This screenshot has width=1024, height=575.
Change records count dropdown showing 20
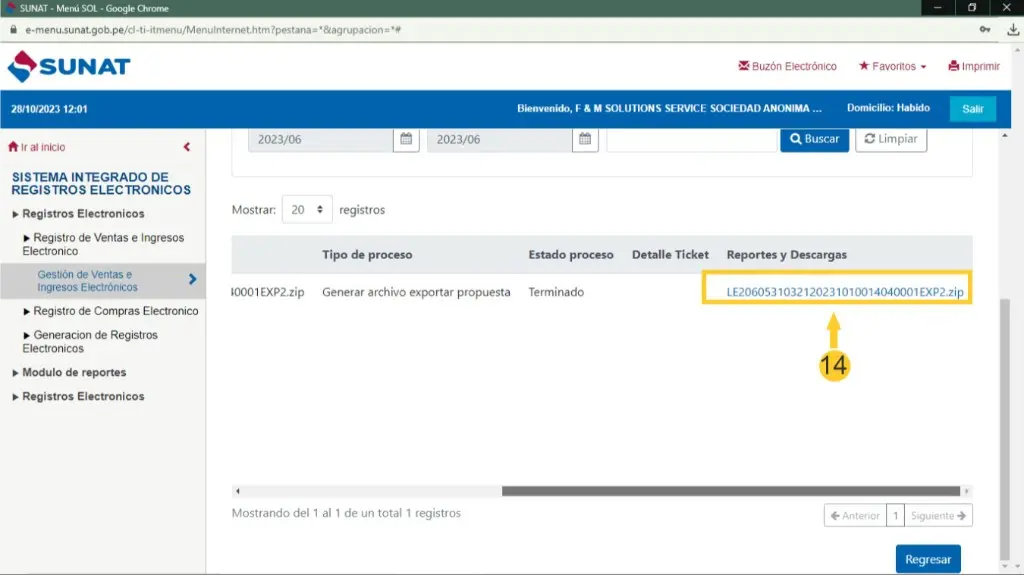coord(307,210)
